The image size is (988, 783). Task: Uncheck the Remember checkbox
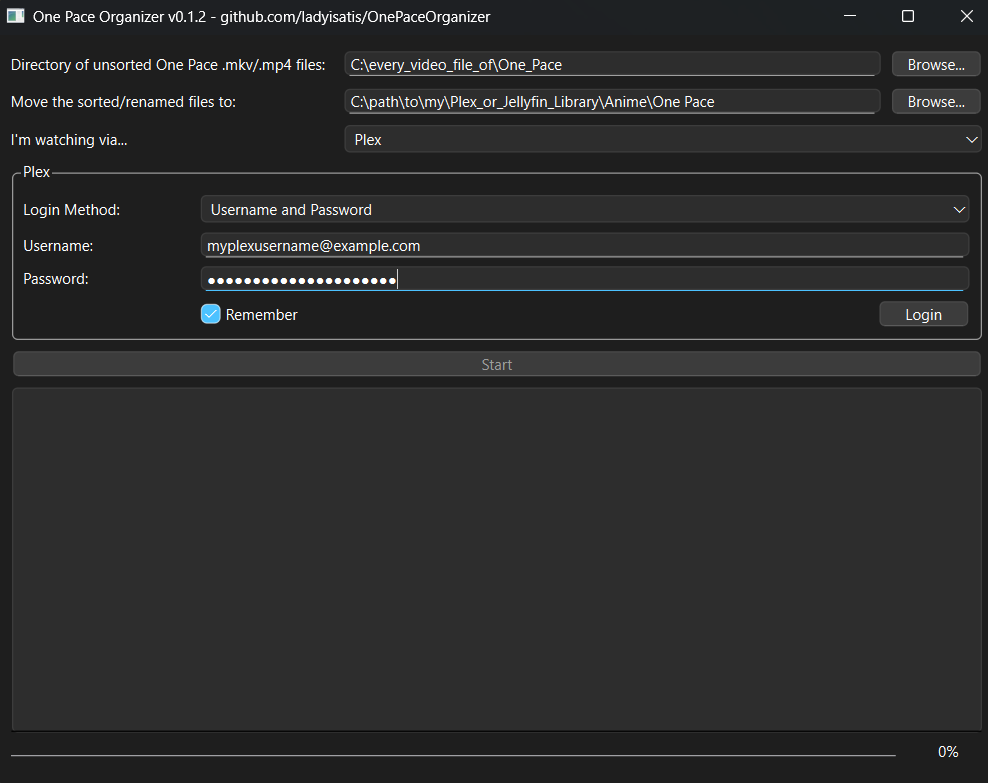(x=210, y=314)
